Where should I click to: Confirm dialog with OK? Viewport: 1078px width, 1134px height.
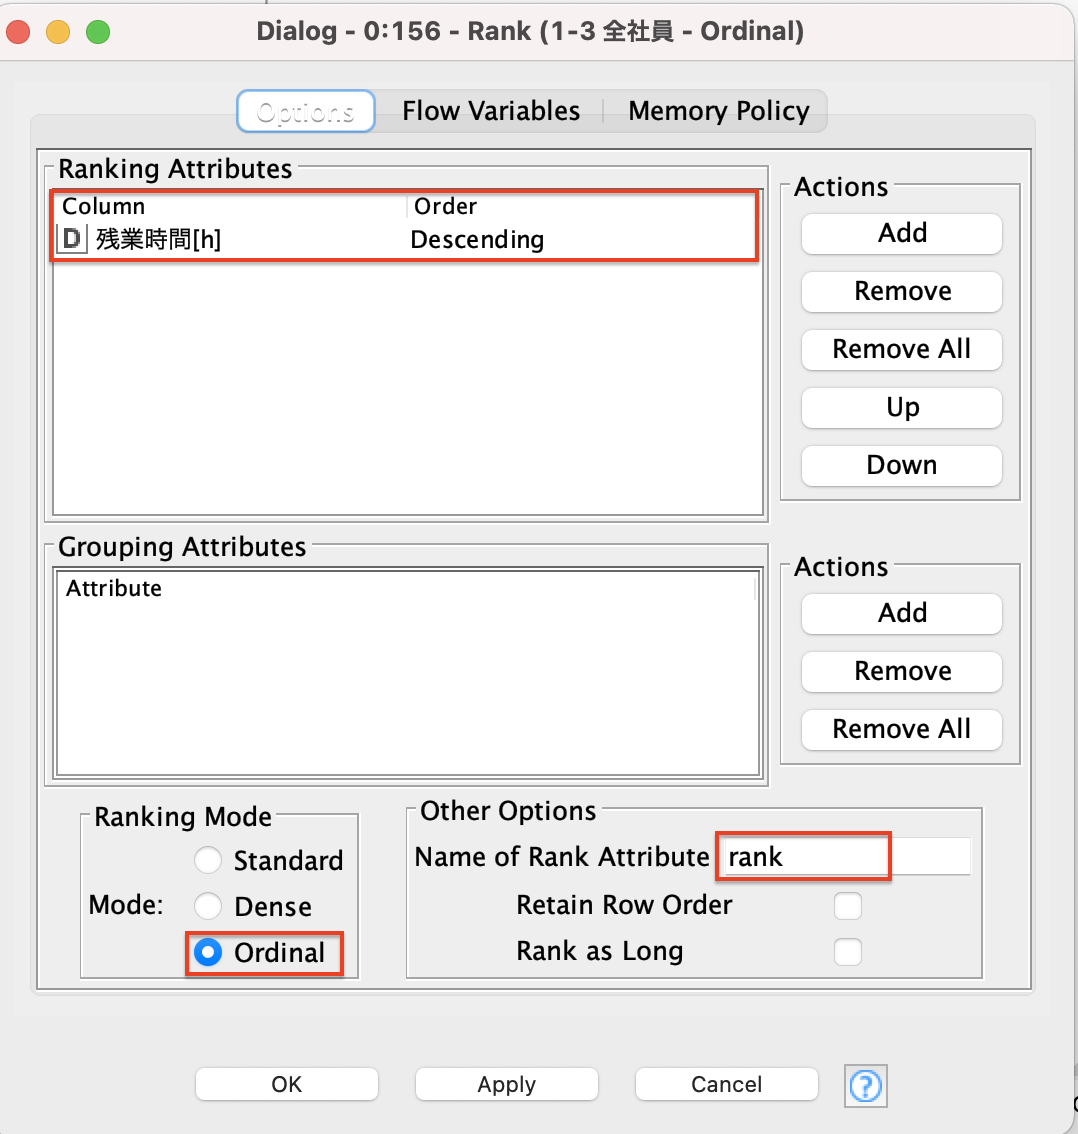(x=286, y=1084)
